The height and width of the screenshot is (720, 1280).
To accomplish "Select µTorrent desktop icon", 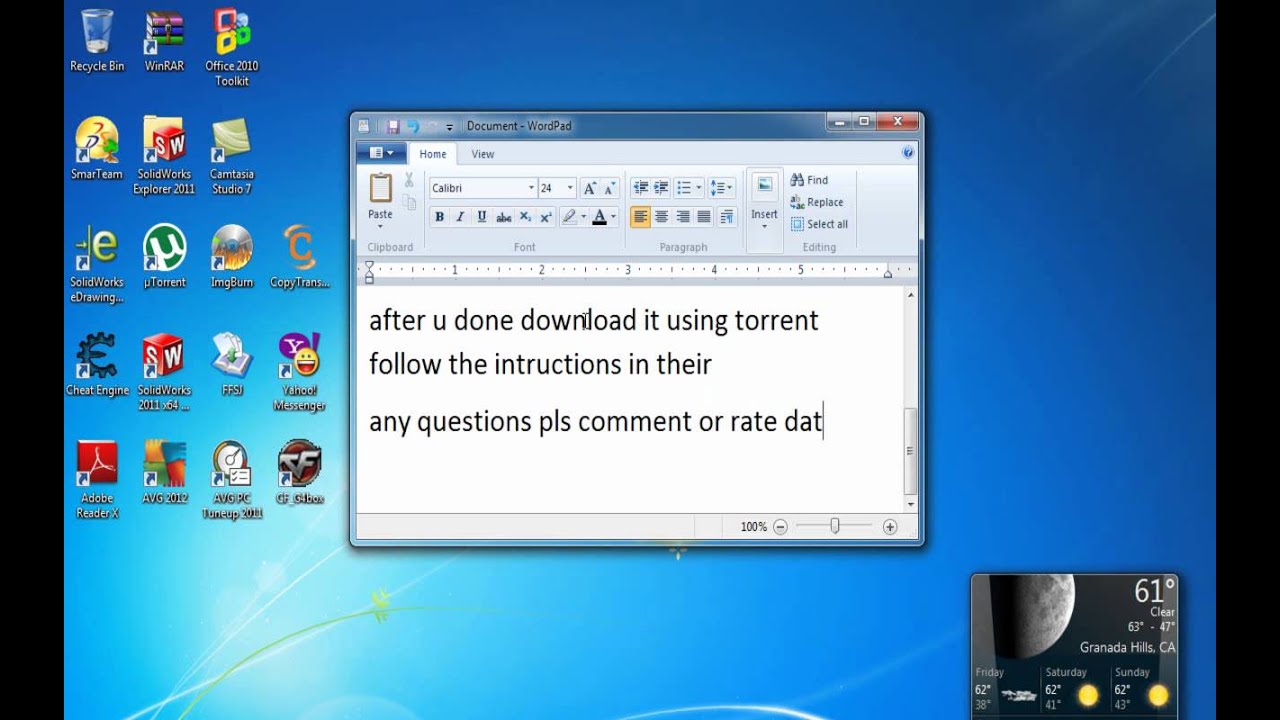I will [x=164, y=257].
